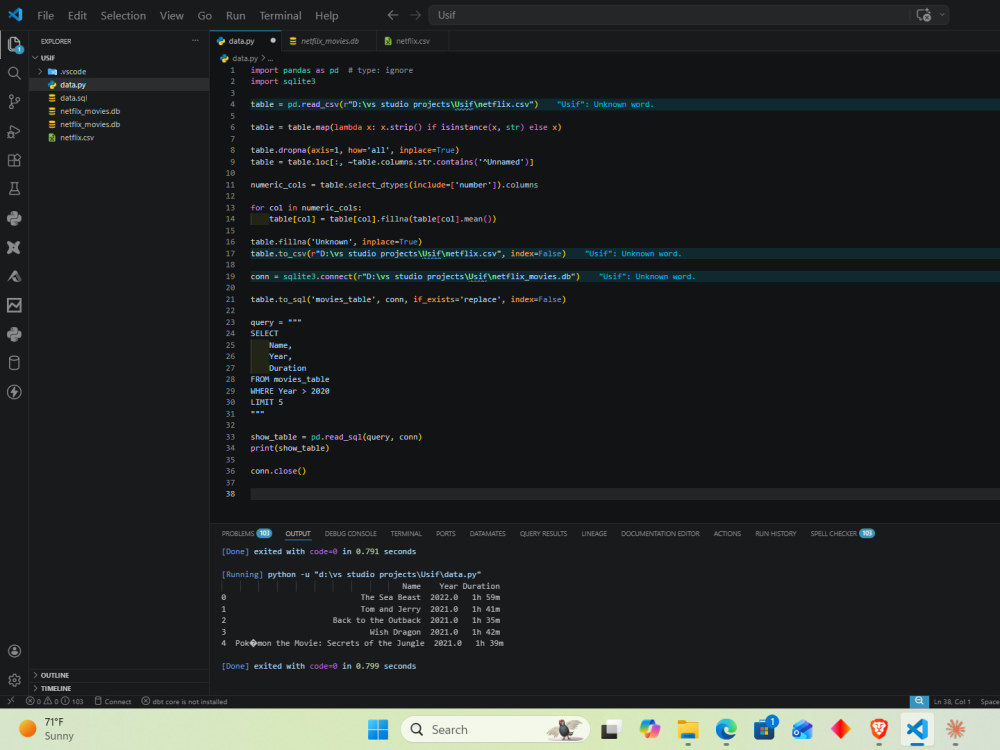
Task: Open Task View from taskbar
Action: point(611,729)
